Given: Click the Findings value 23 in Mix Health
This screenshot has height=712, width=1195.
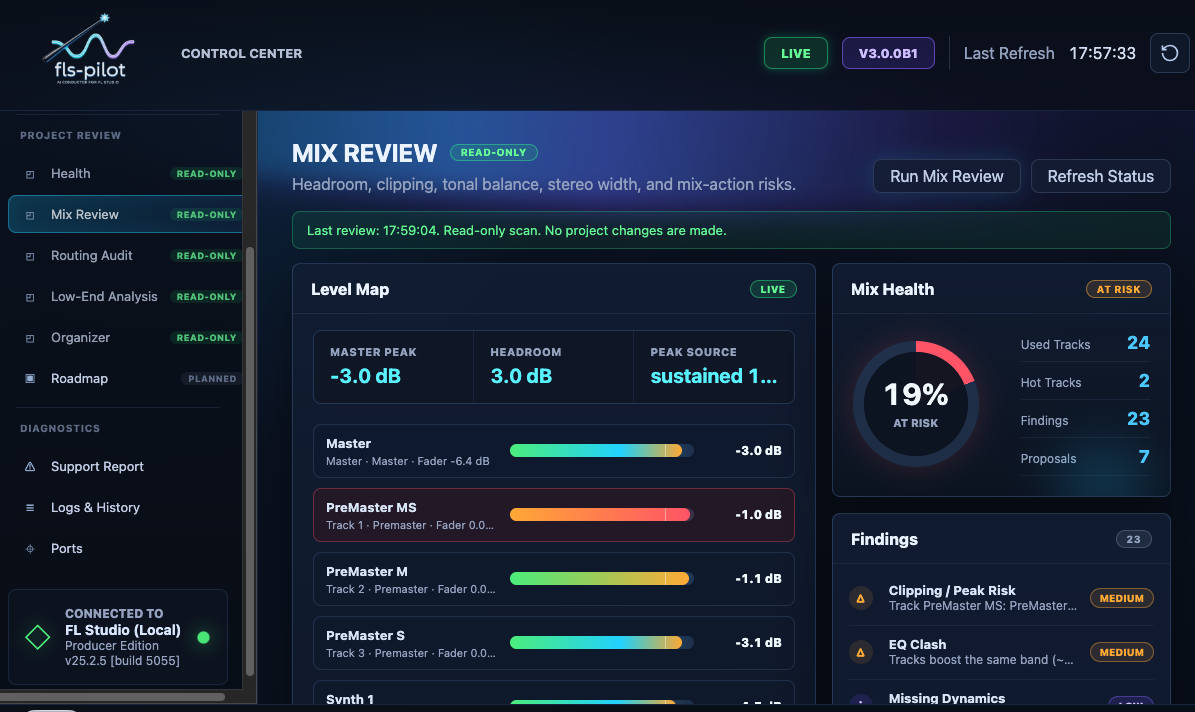Looking at the screenshot, I should point(1138,419).
